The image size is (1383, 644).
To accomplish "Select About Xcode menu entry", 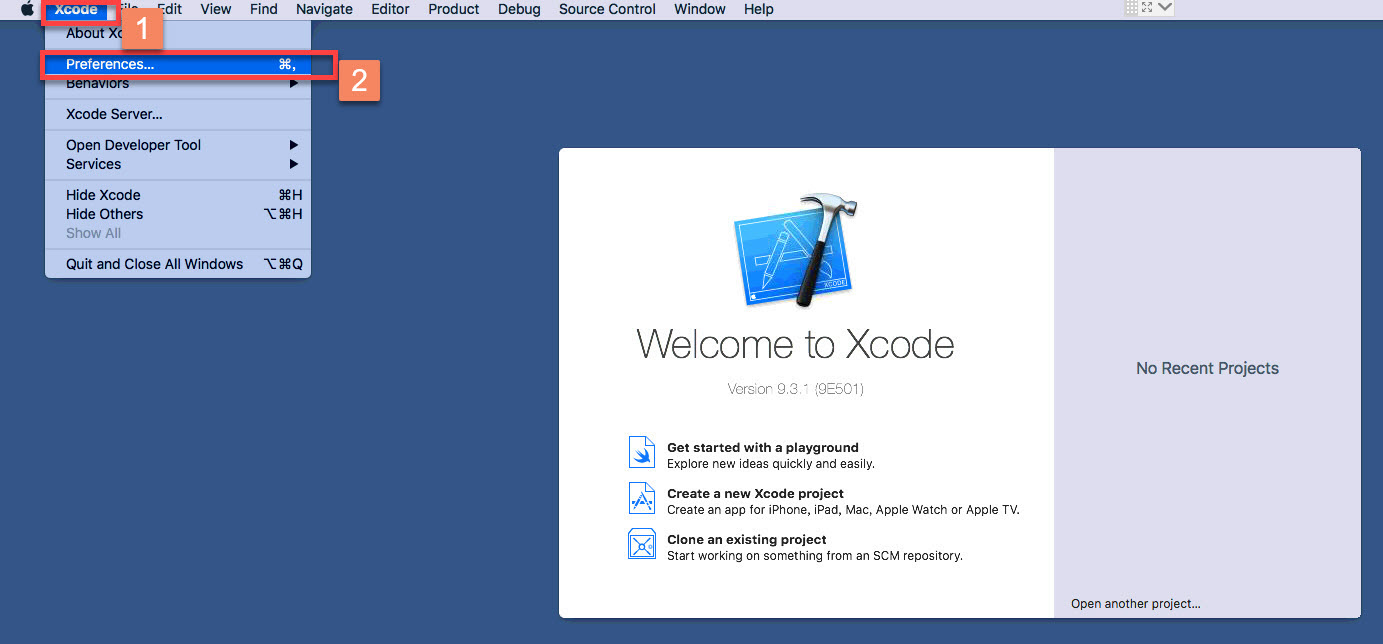I will pyautogui.click(x=178, y=33).
